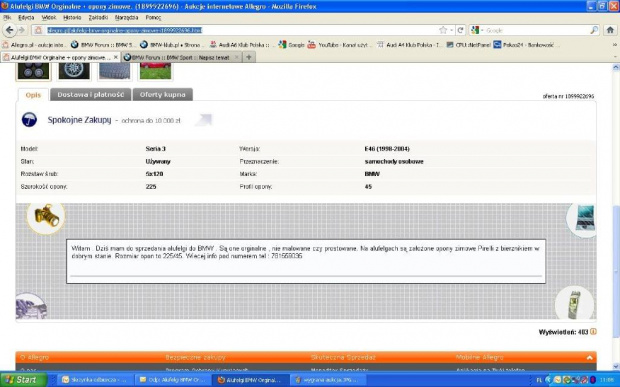This screenshot has width=620, height=387.
Task: Reload the page with the refresh icon
Action: click(460, 30)
